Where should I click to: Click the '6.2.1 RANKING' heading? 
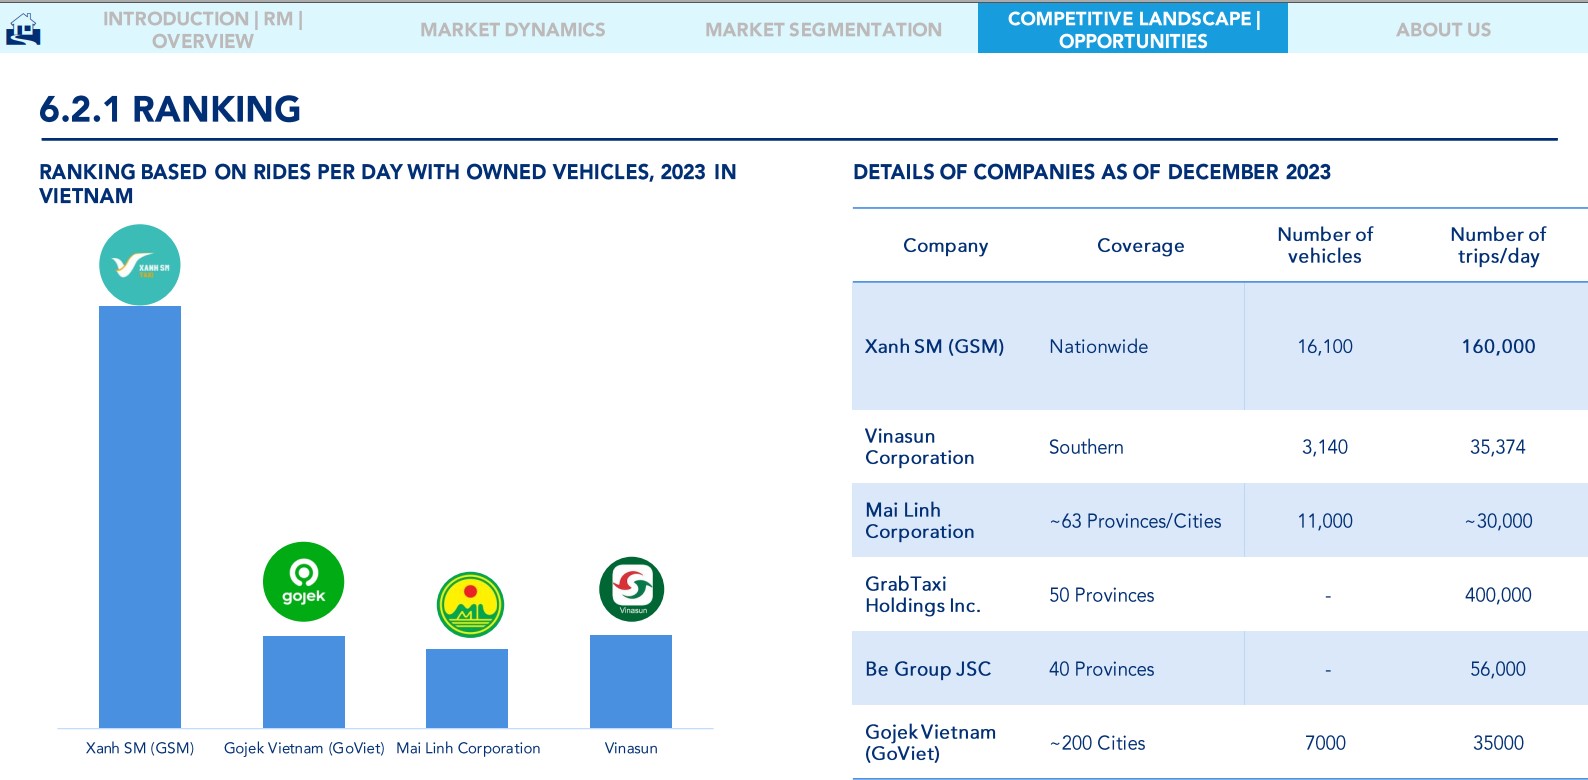pyautogui.click(x=170, y=109)
